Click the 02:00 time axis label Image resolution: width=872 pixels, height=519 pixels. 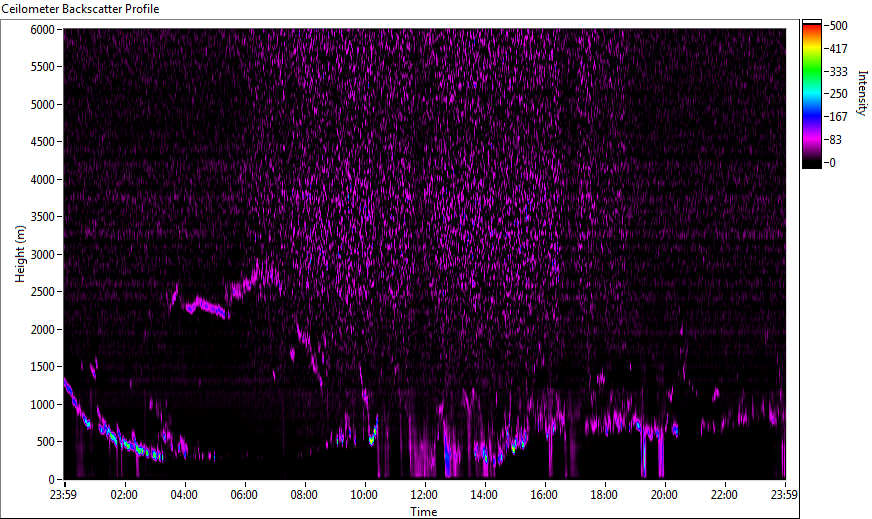coord(123,495)
